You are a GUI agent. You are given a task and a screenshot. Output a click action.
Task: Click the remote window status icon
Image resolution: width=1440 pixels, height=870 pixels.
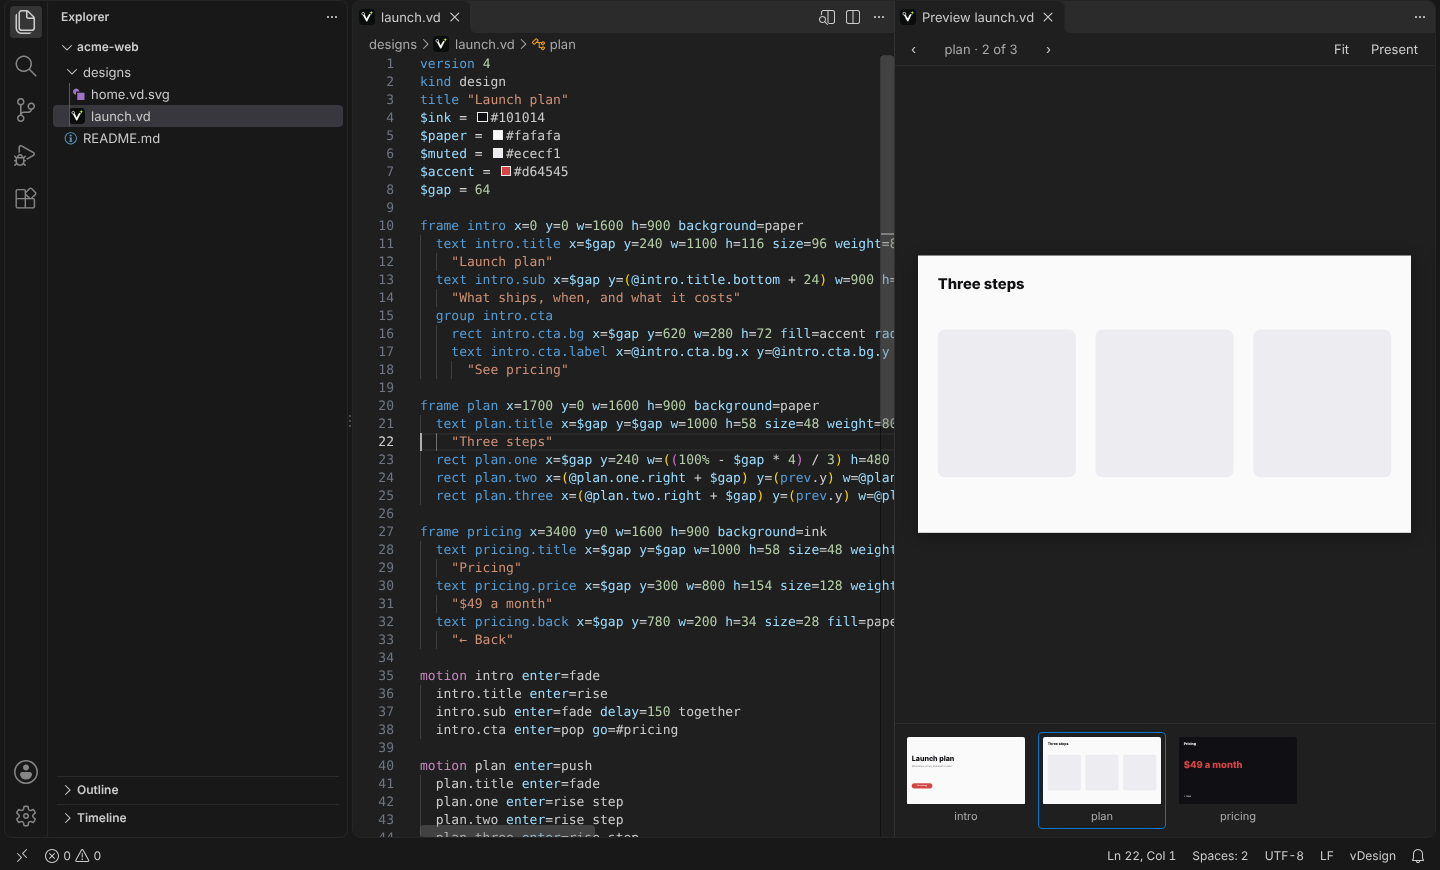(x=22, y=856)
